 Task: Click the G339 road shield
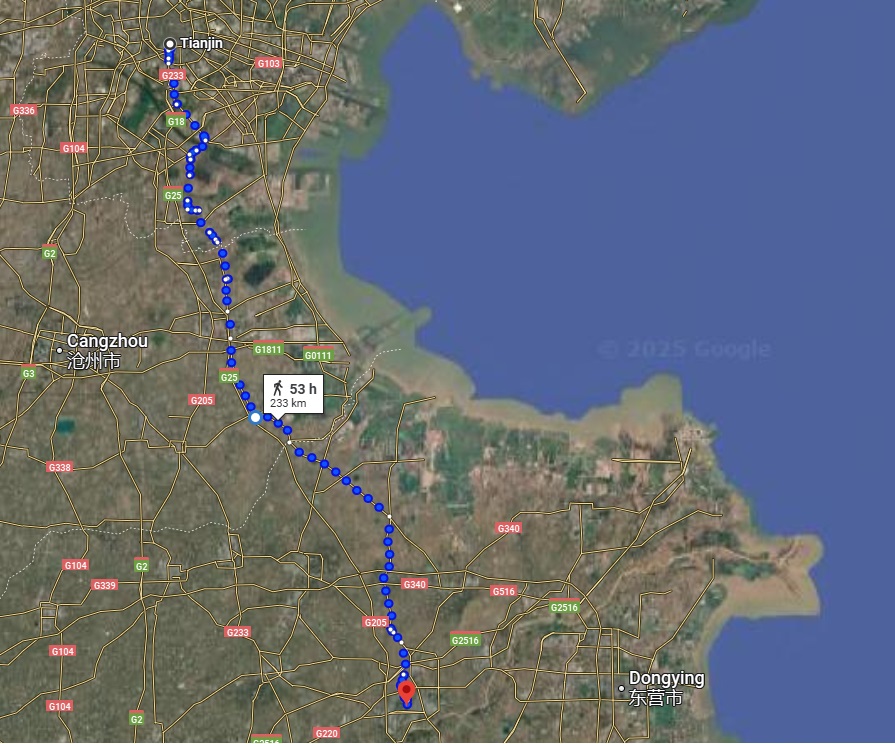[x=104, y=585]
